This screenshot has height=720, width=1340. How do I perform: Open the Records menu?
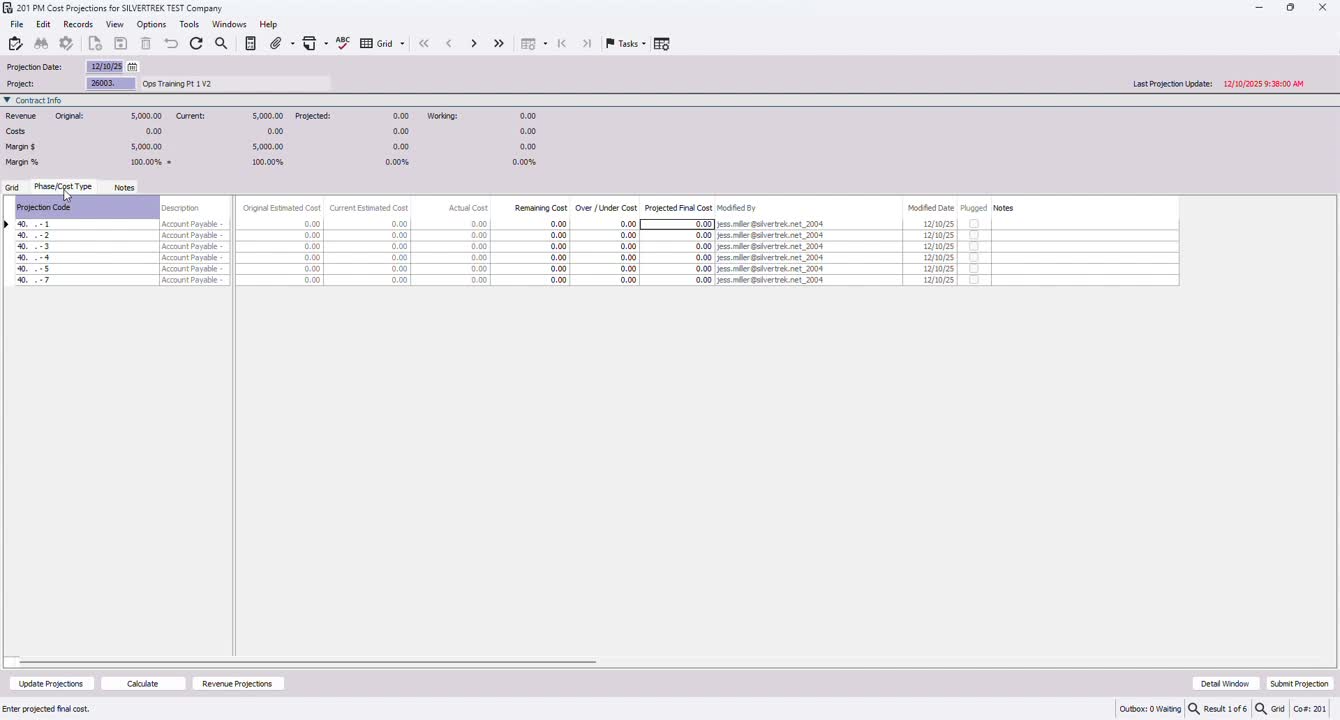(78, 24)
